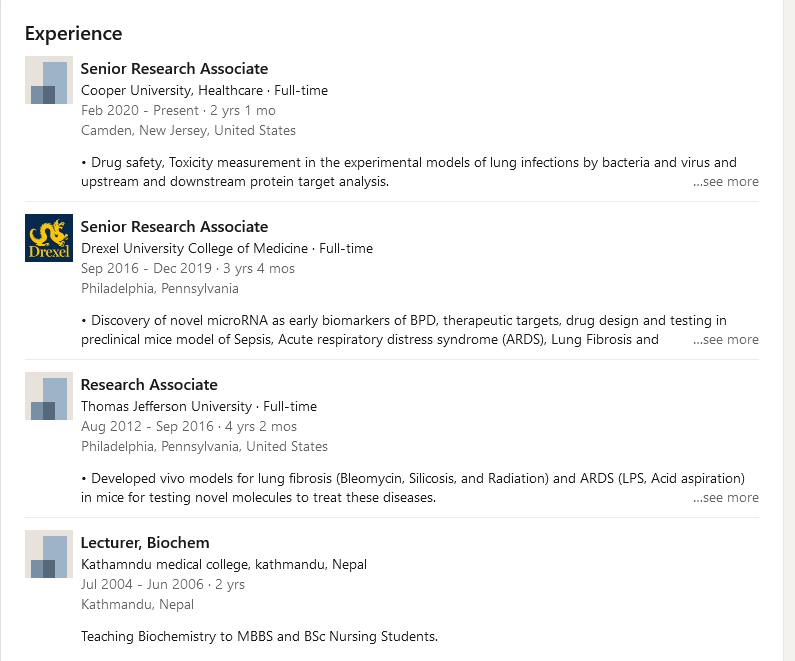
Task: Click the Cooper University company logo icon
Action: point(49,80)
